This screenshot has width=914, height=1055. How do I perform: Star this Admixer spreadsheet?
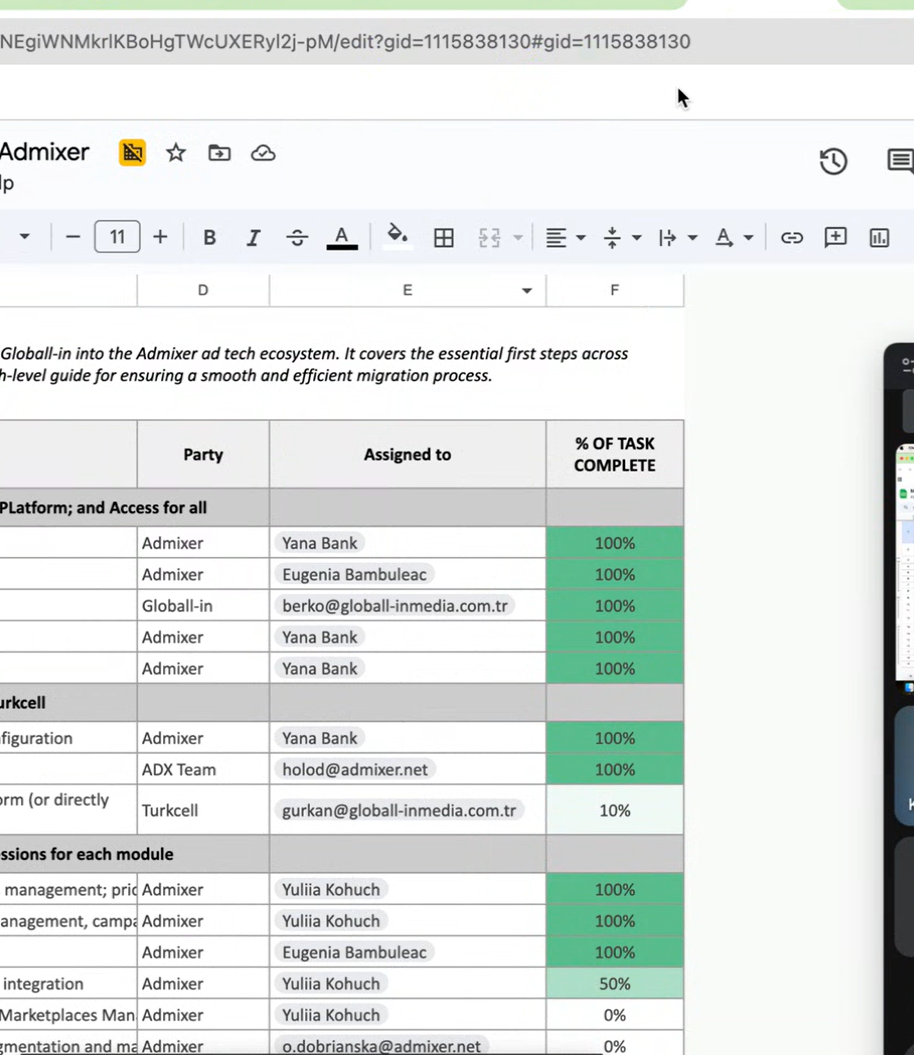(x=176, y=153)
